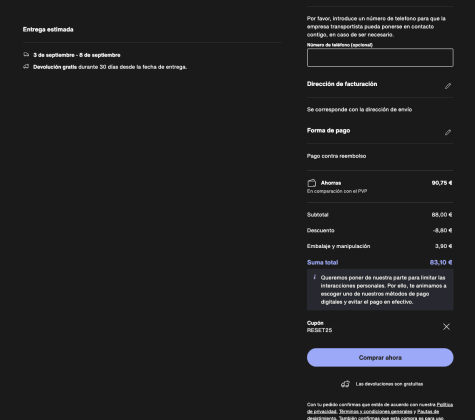Click the Devolución gratis return policy text
Viewport: 475px width, 420px height.
(110, 67)
